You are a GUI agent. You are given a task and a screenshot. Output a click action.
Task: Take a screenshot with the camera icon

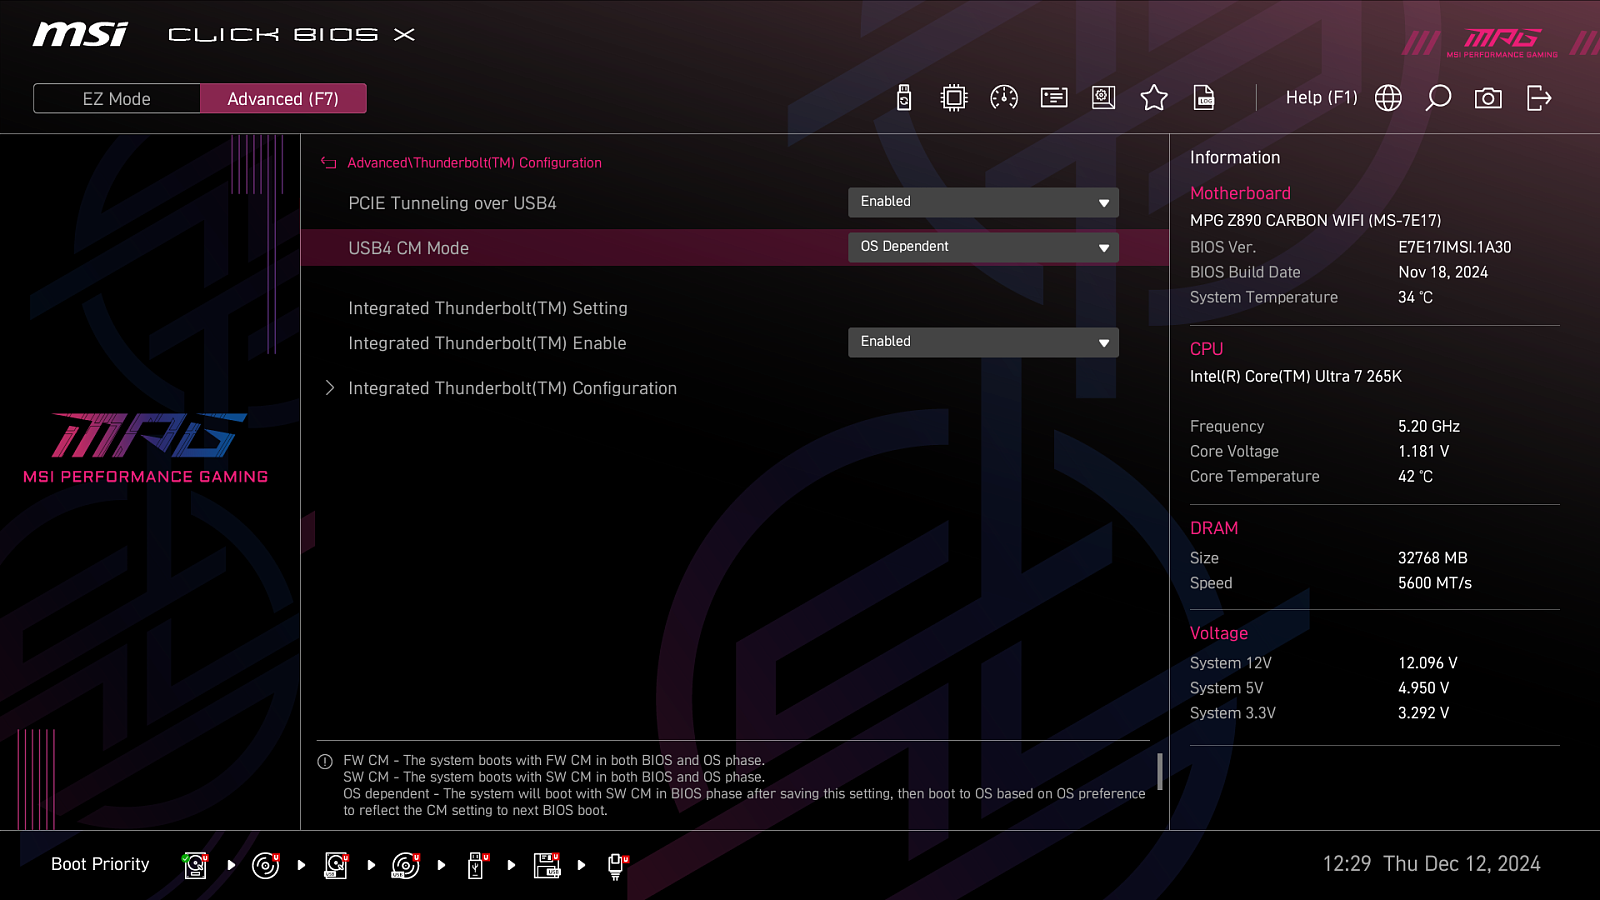(1488, 98)
